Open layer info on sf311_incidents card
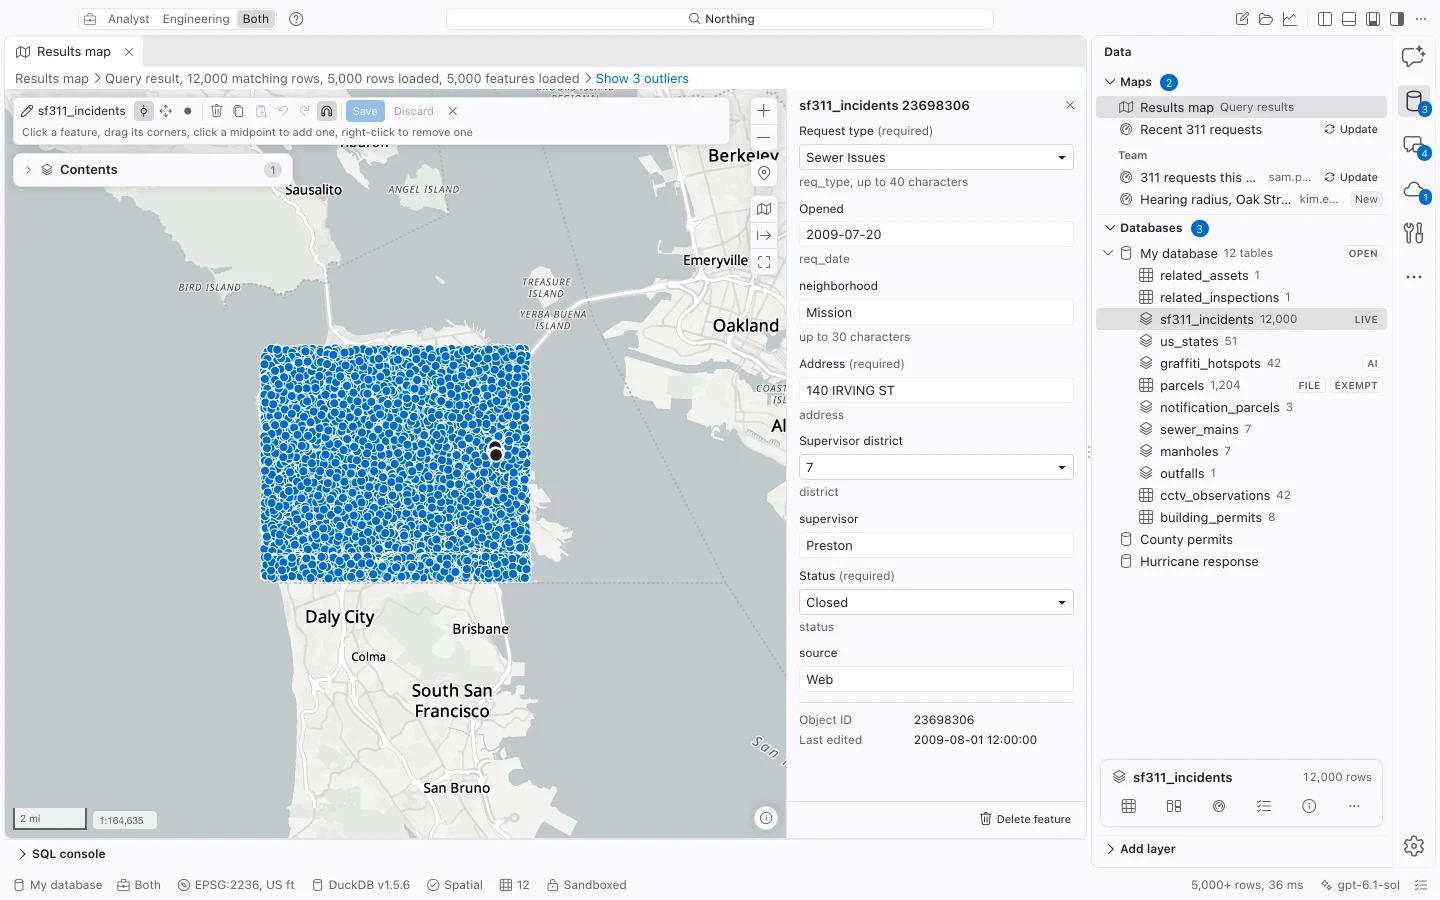Viewport: 1440px width, 900px height. 1309,806
